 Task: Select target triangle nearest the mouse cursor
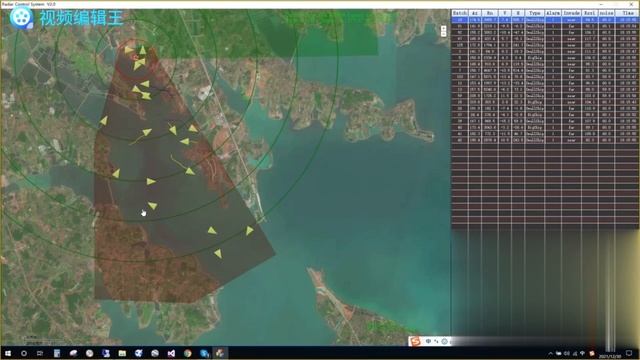click(153, 205)
